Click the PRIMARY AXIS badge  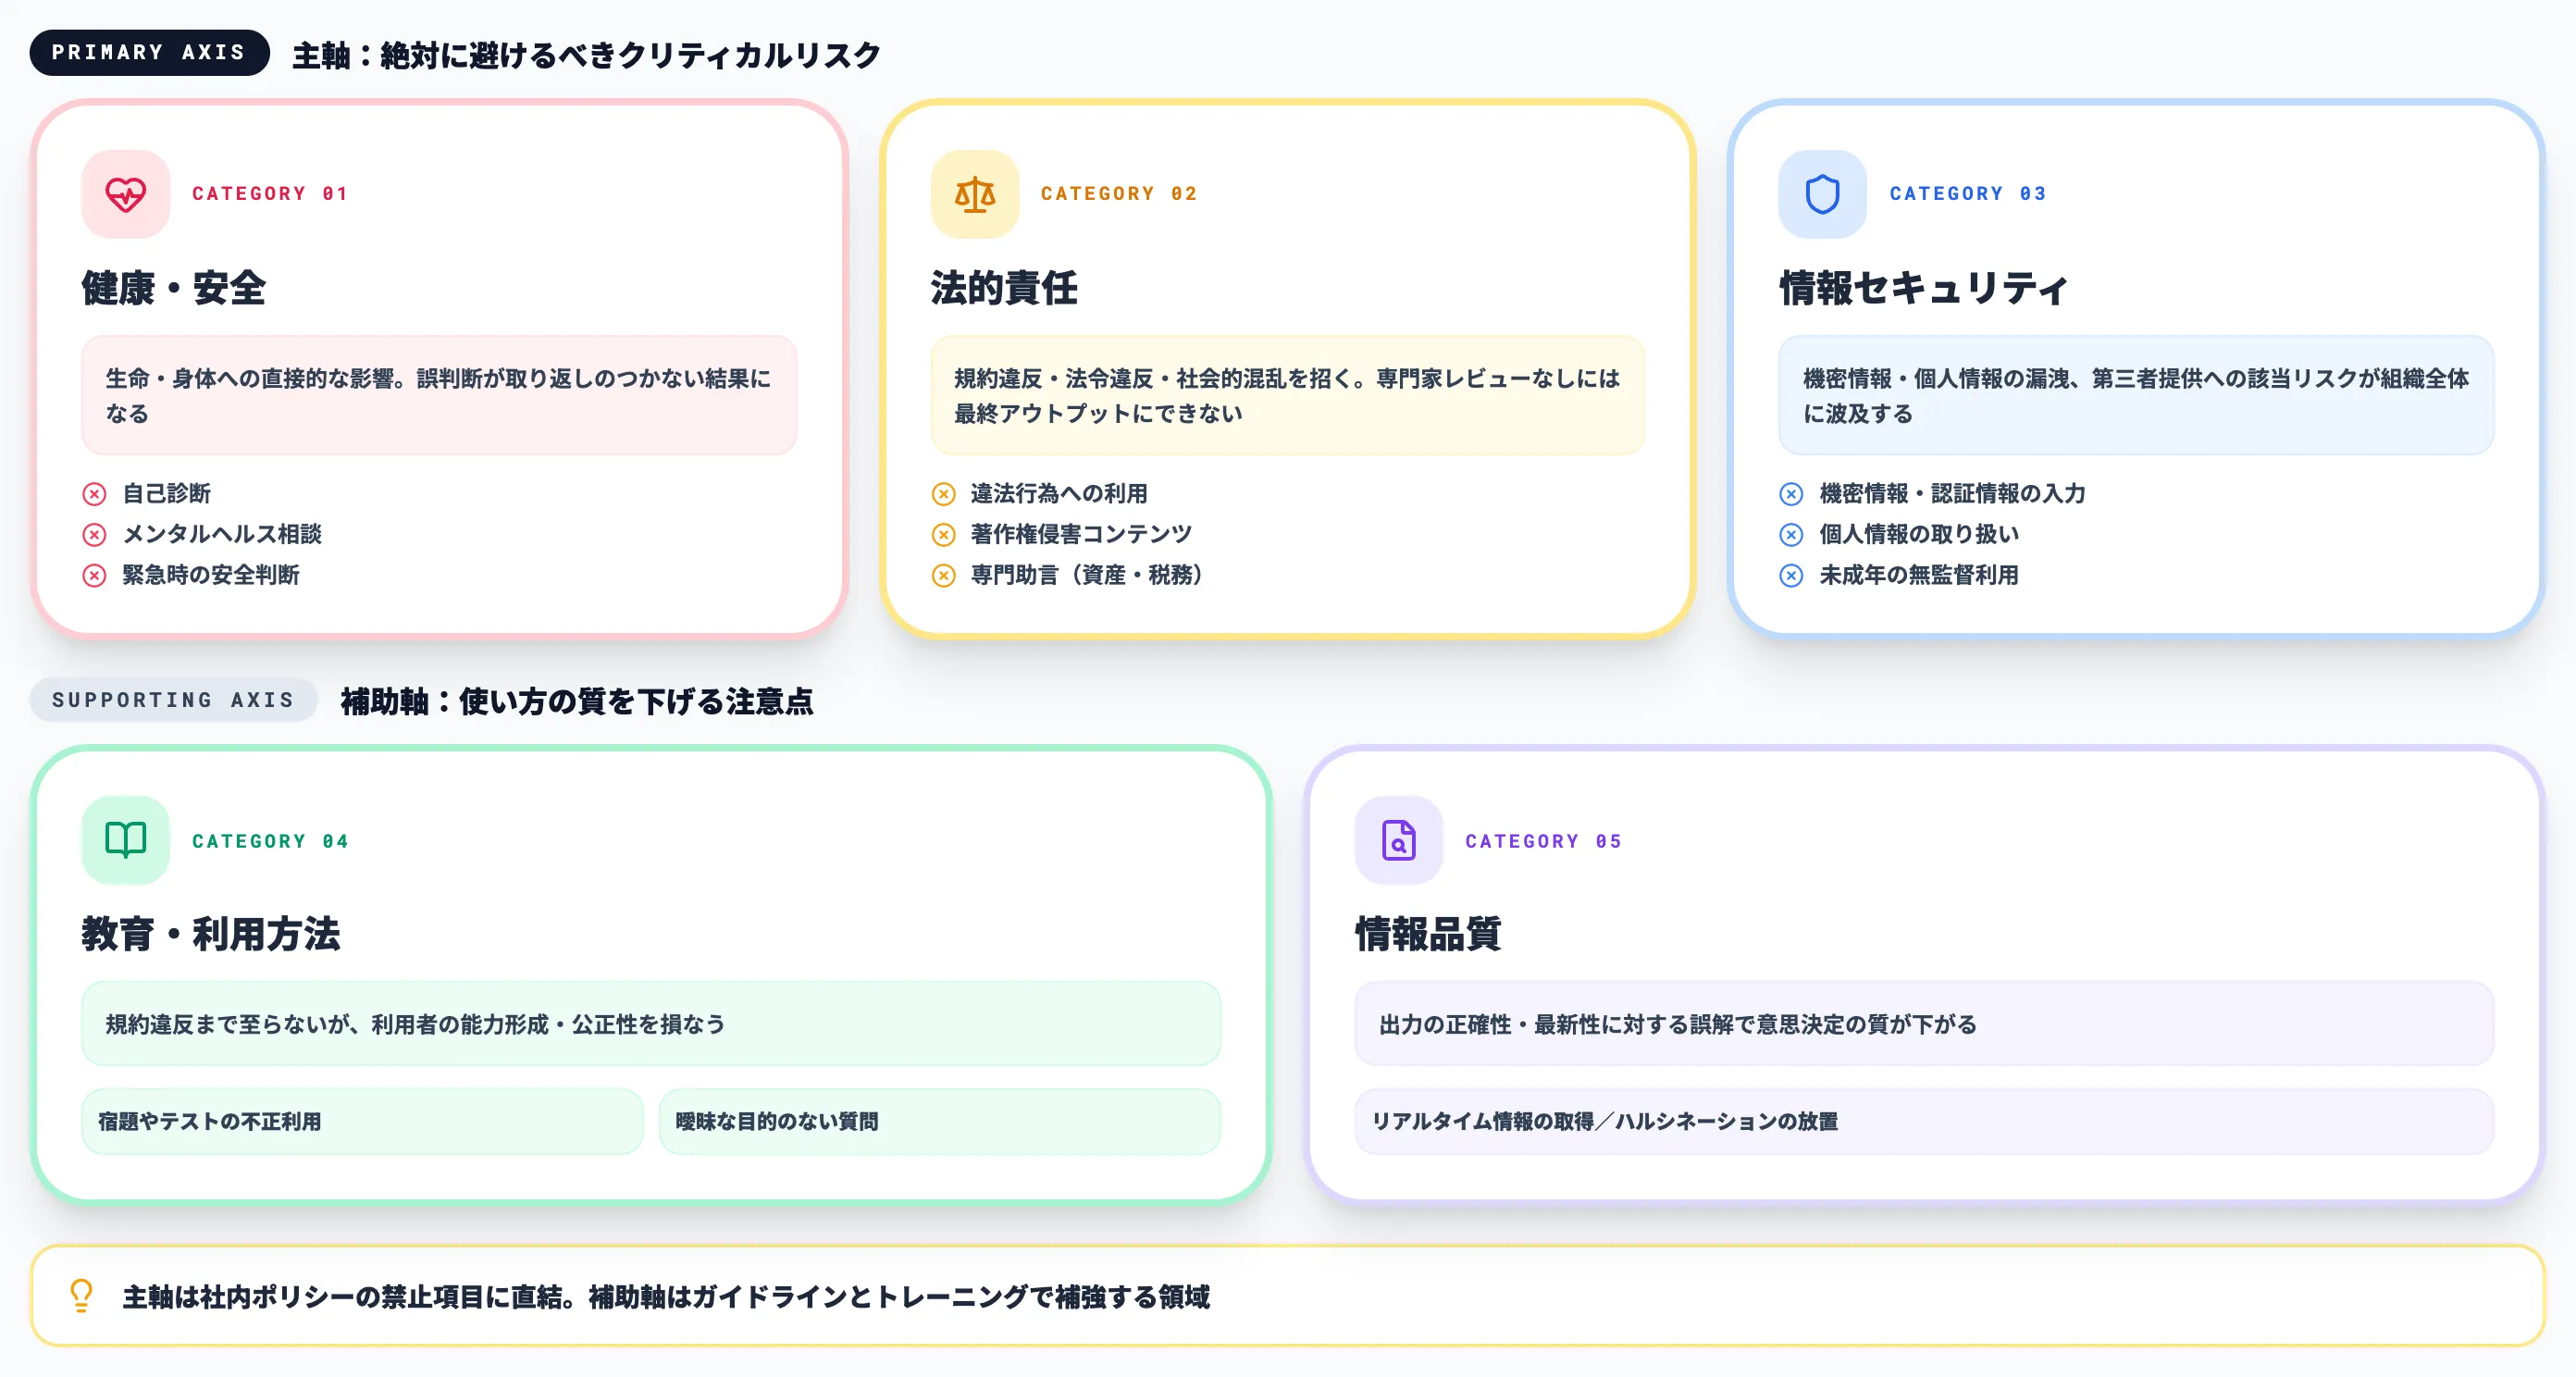point(149,52)
